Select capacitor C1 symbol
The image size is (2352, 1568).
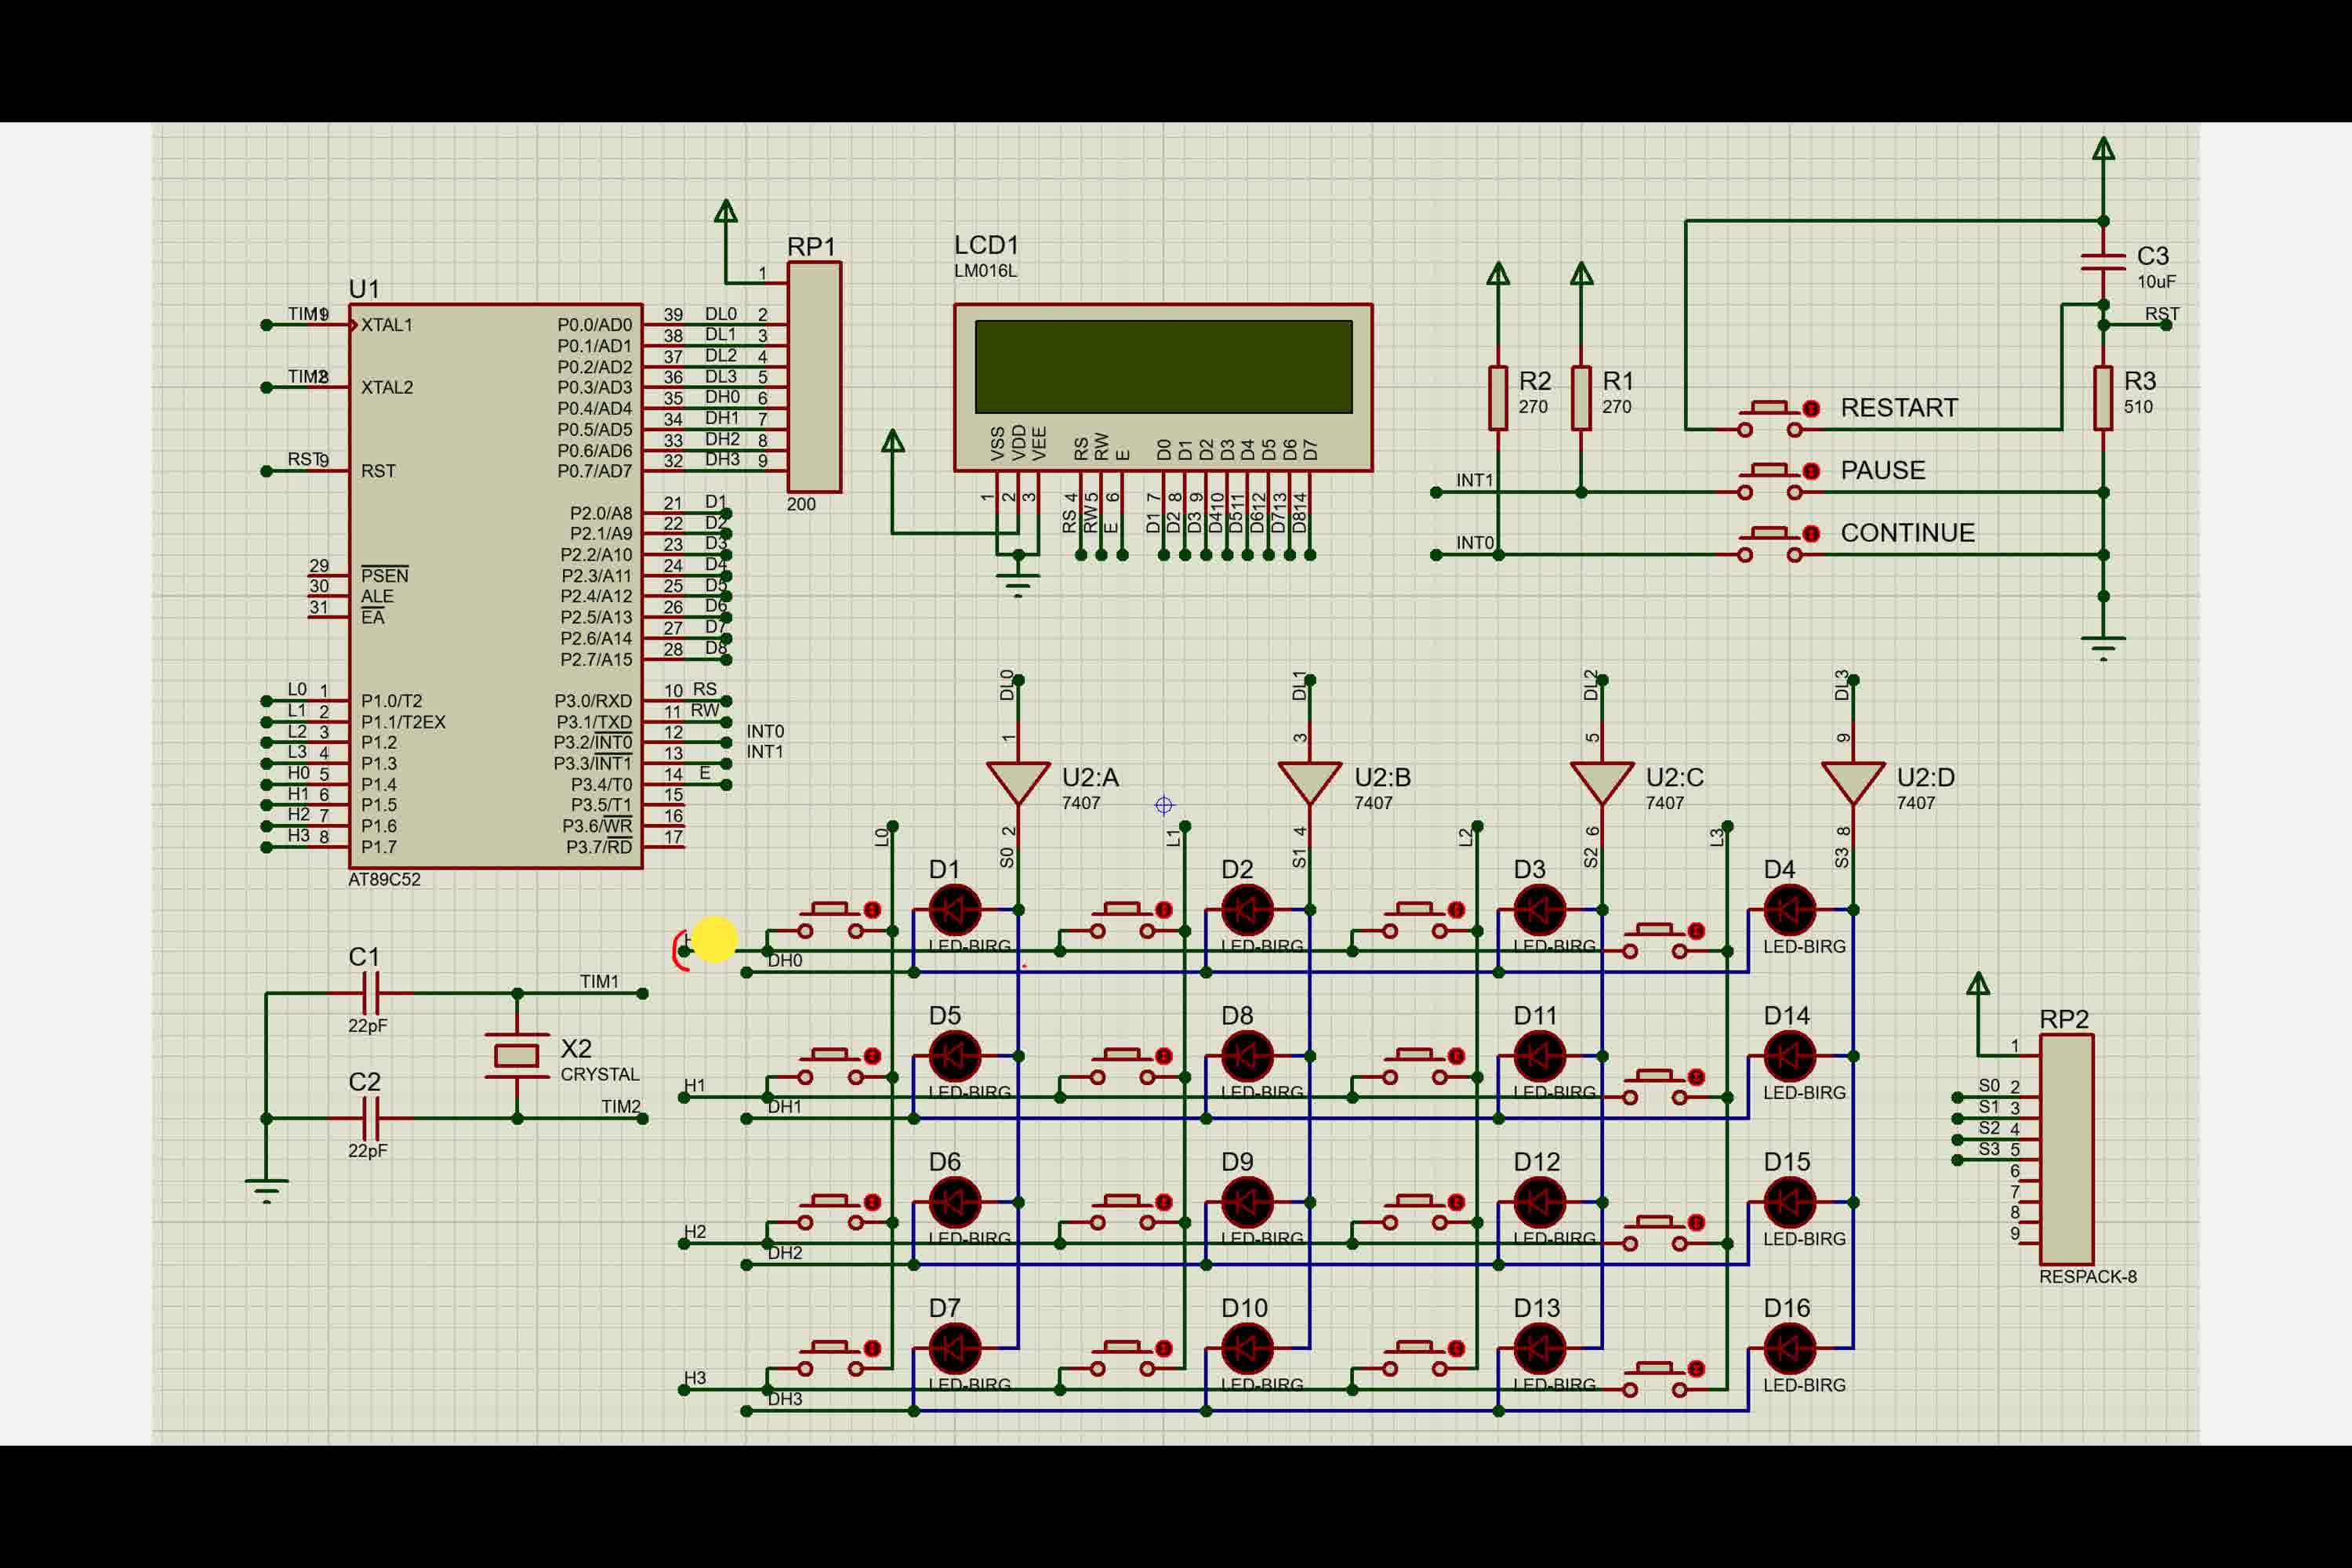[370, 993]
